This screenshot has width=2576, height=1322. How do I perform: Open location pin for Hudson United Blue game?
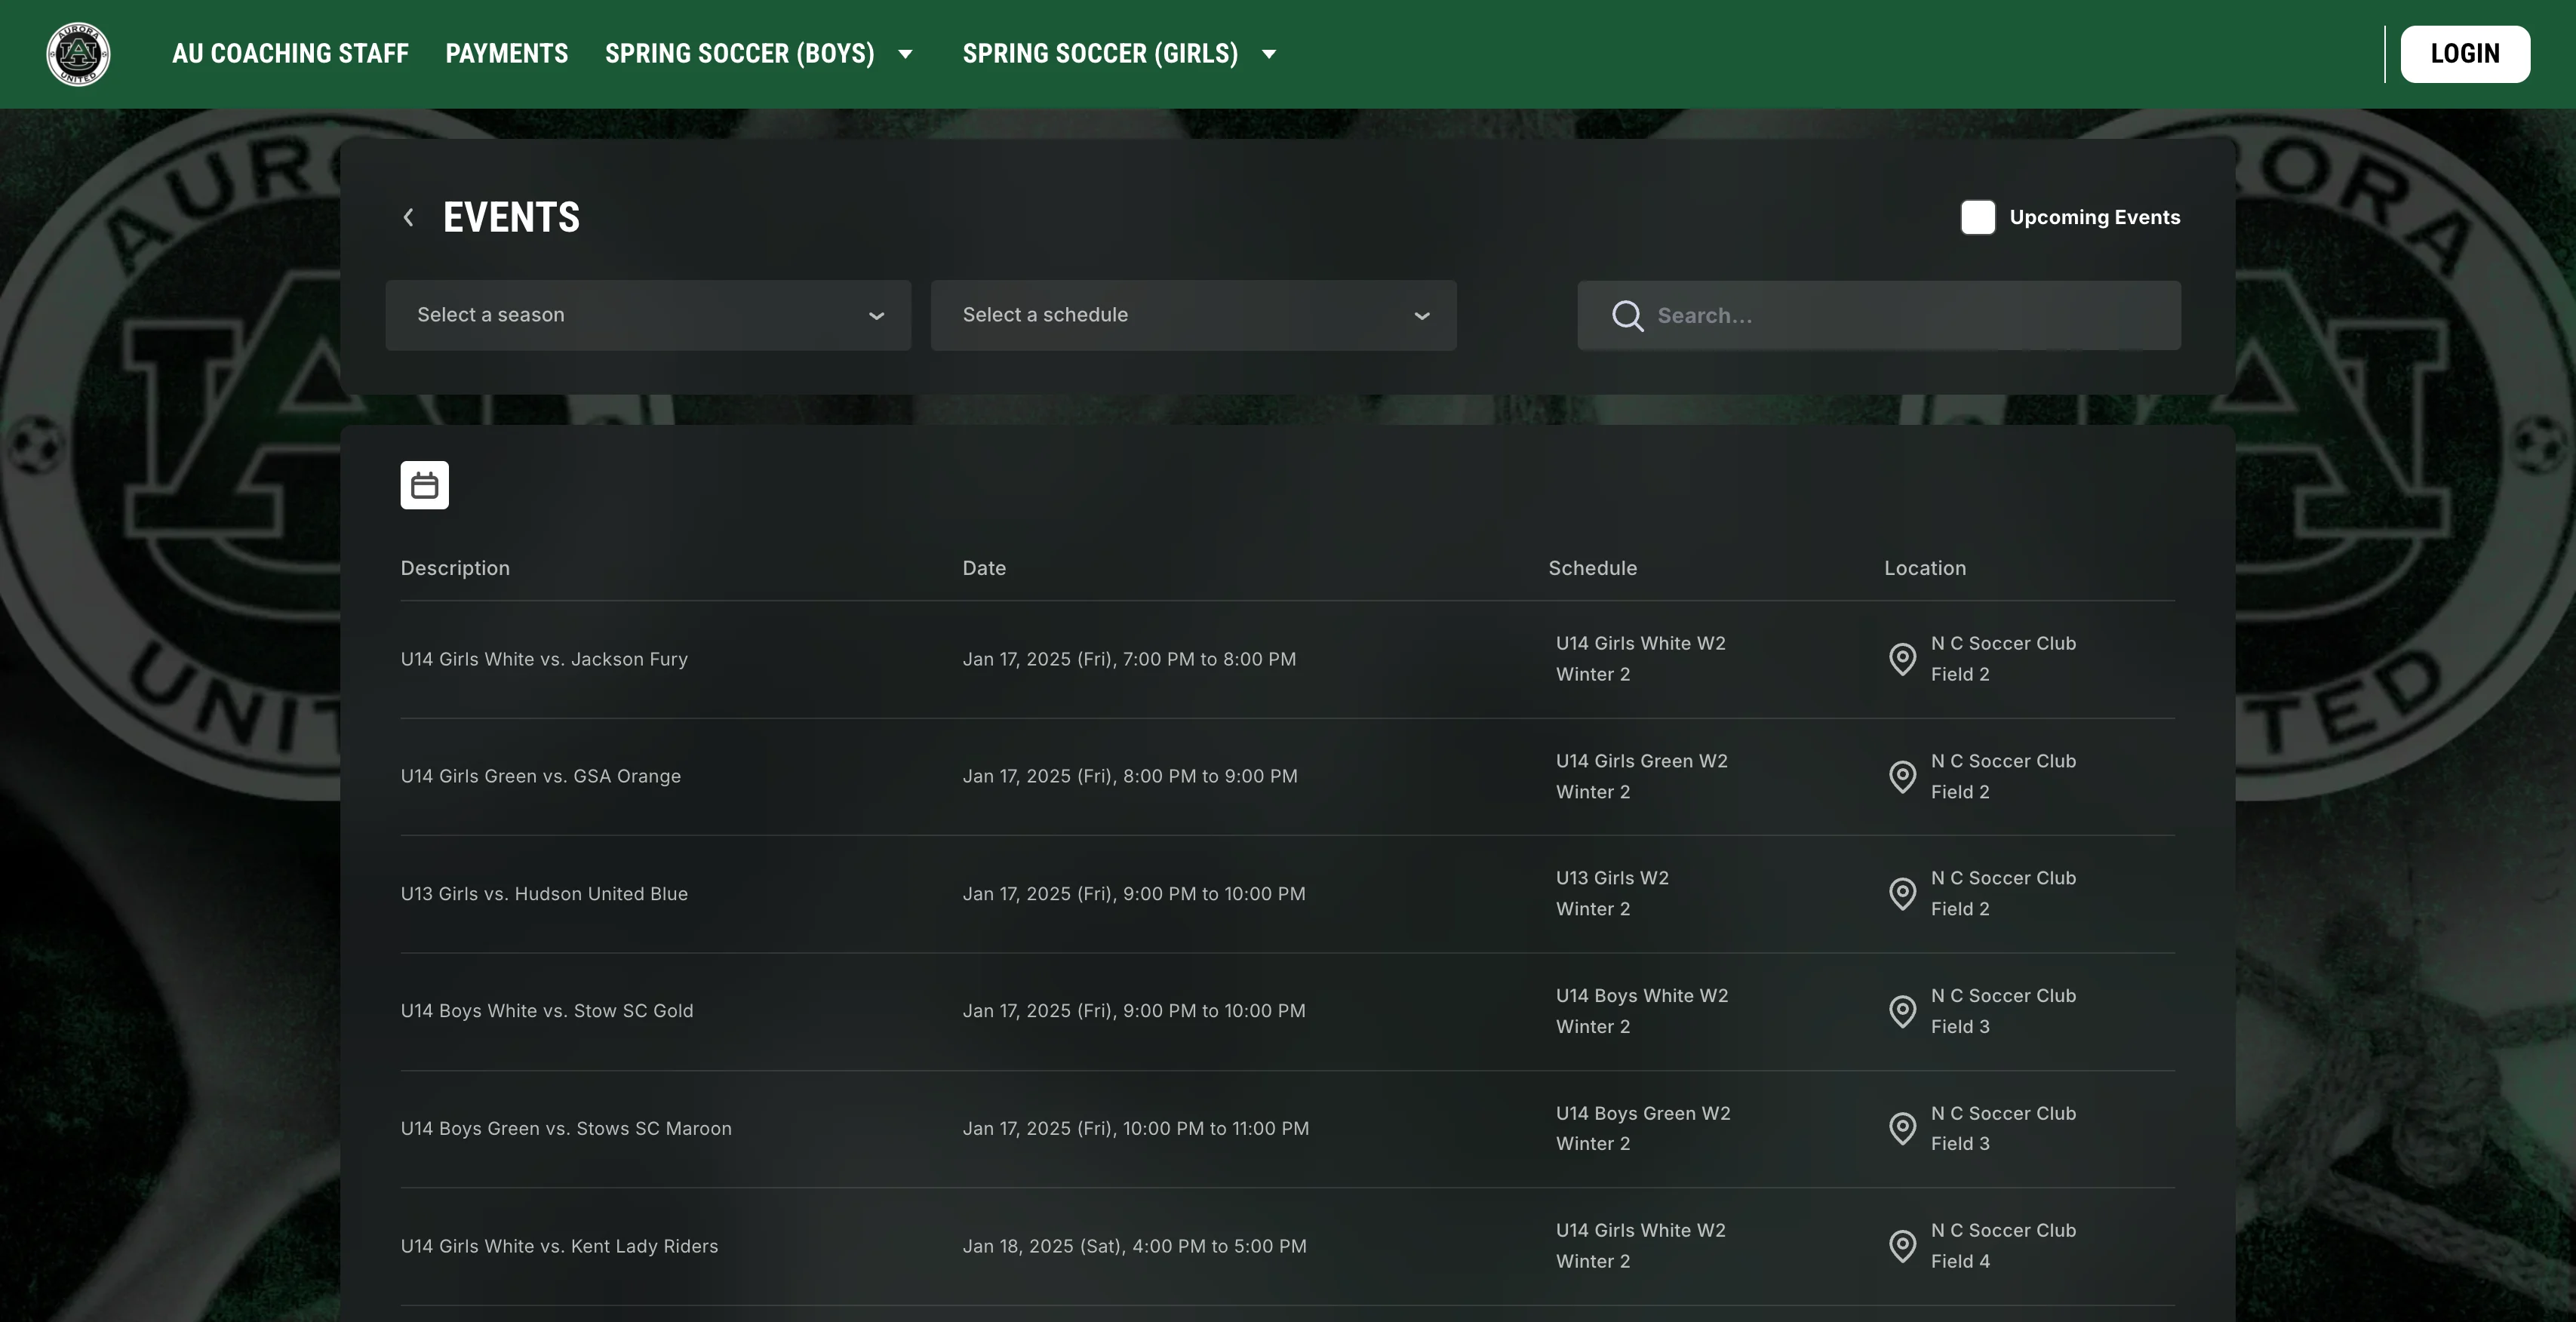[1902, 894]
